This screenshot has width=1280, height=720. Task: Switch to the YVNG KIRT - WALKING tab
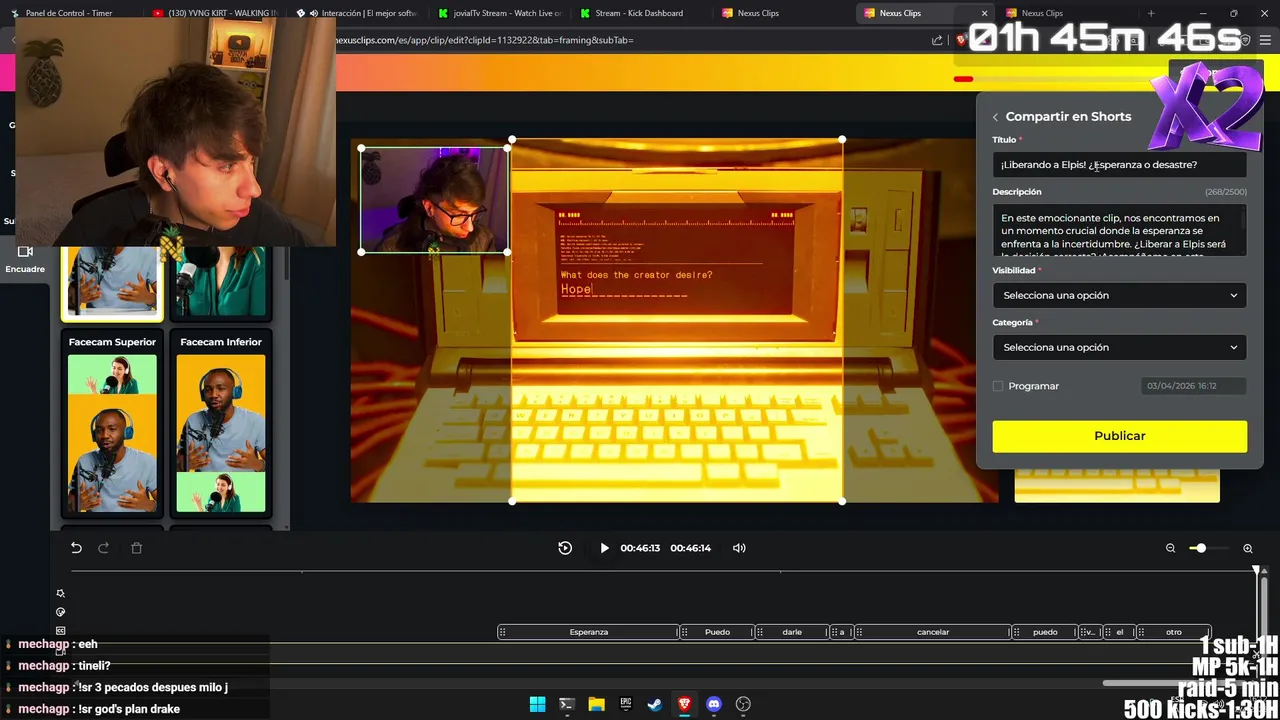pos(214,13)
